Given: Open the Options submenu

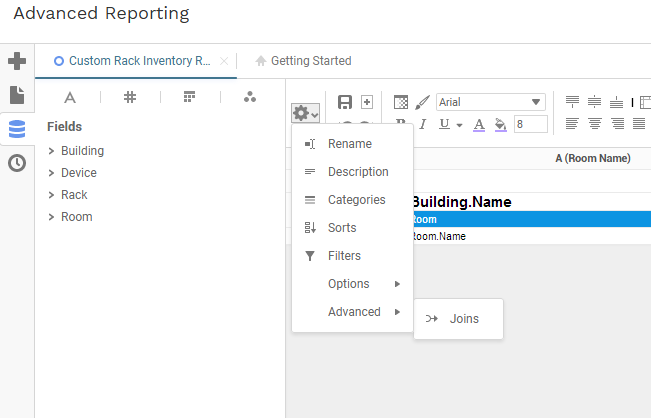Looking at the screenshot, I should [352, 284].
